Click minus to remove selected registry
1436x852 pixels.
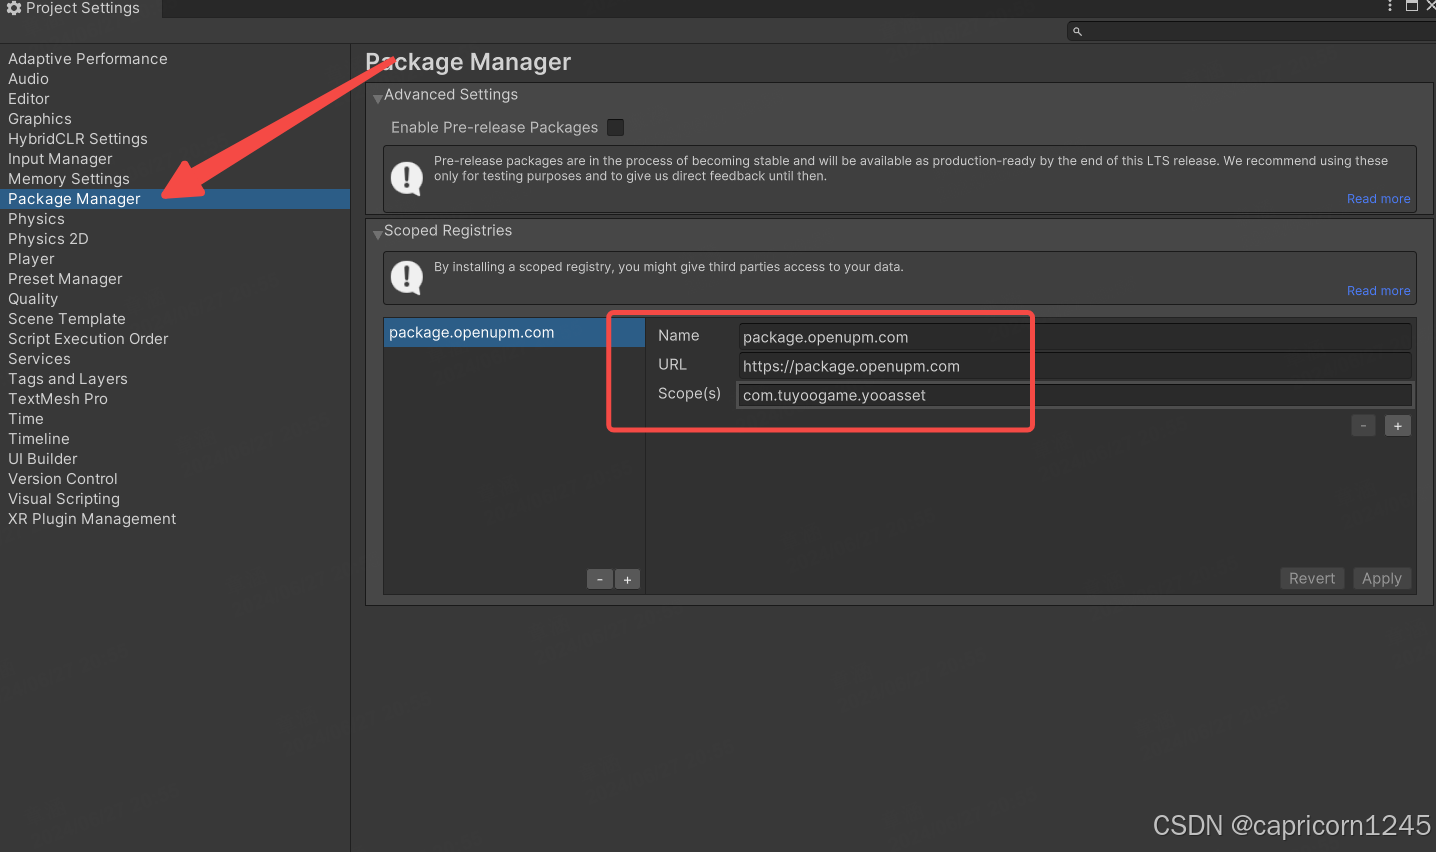[x=599, y=580]
